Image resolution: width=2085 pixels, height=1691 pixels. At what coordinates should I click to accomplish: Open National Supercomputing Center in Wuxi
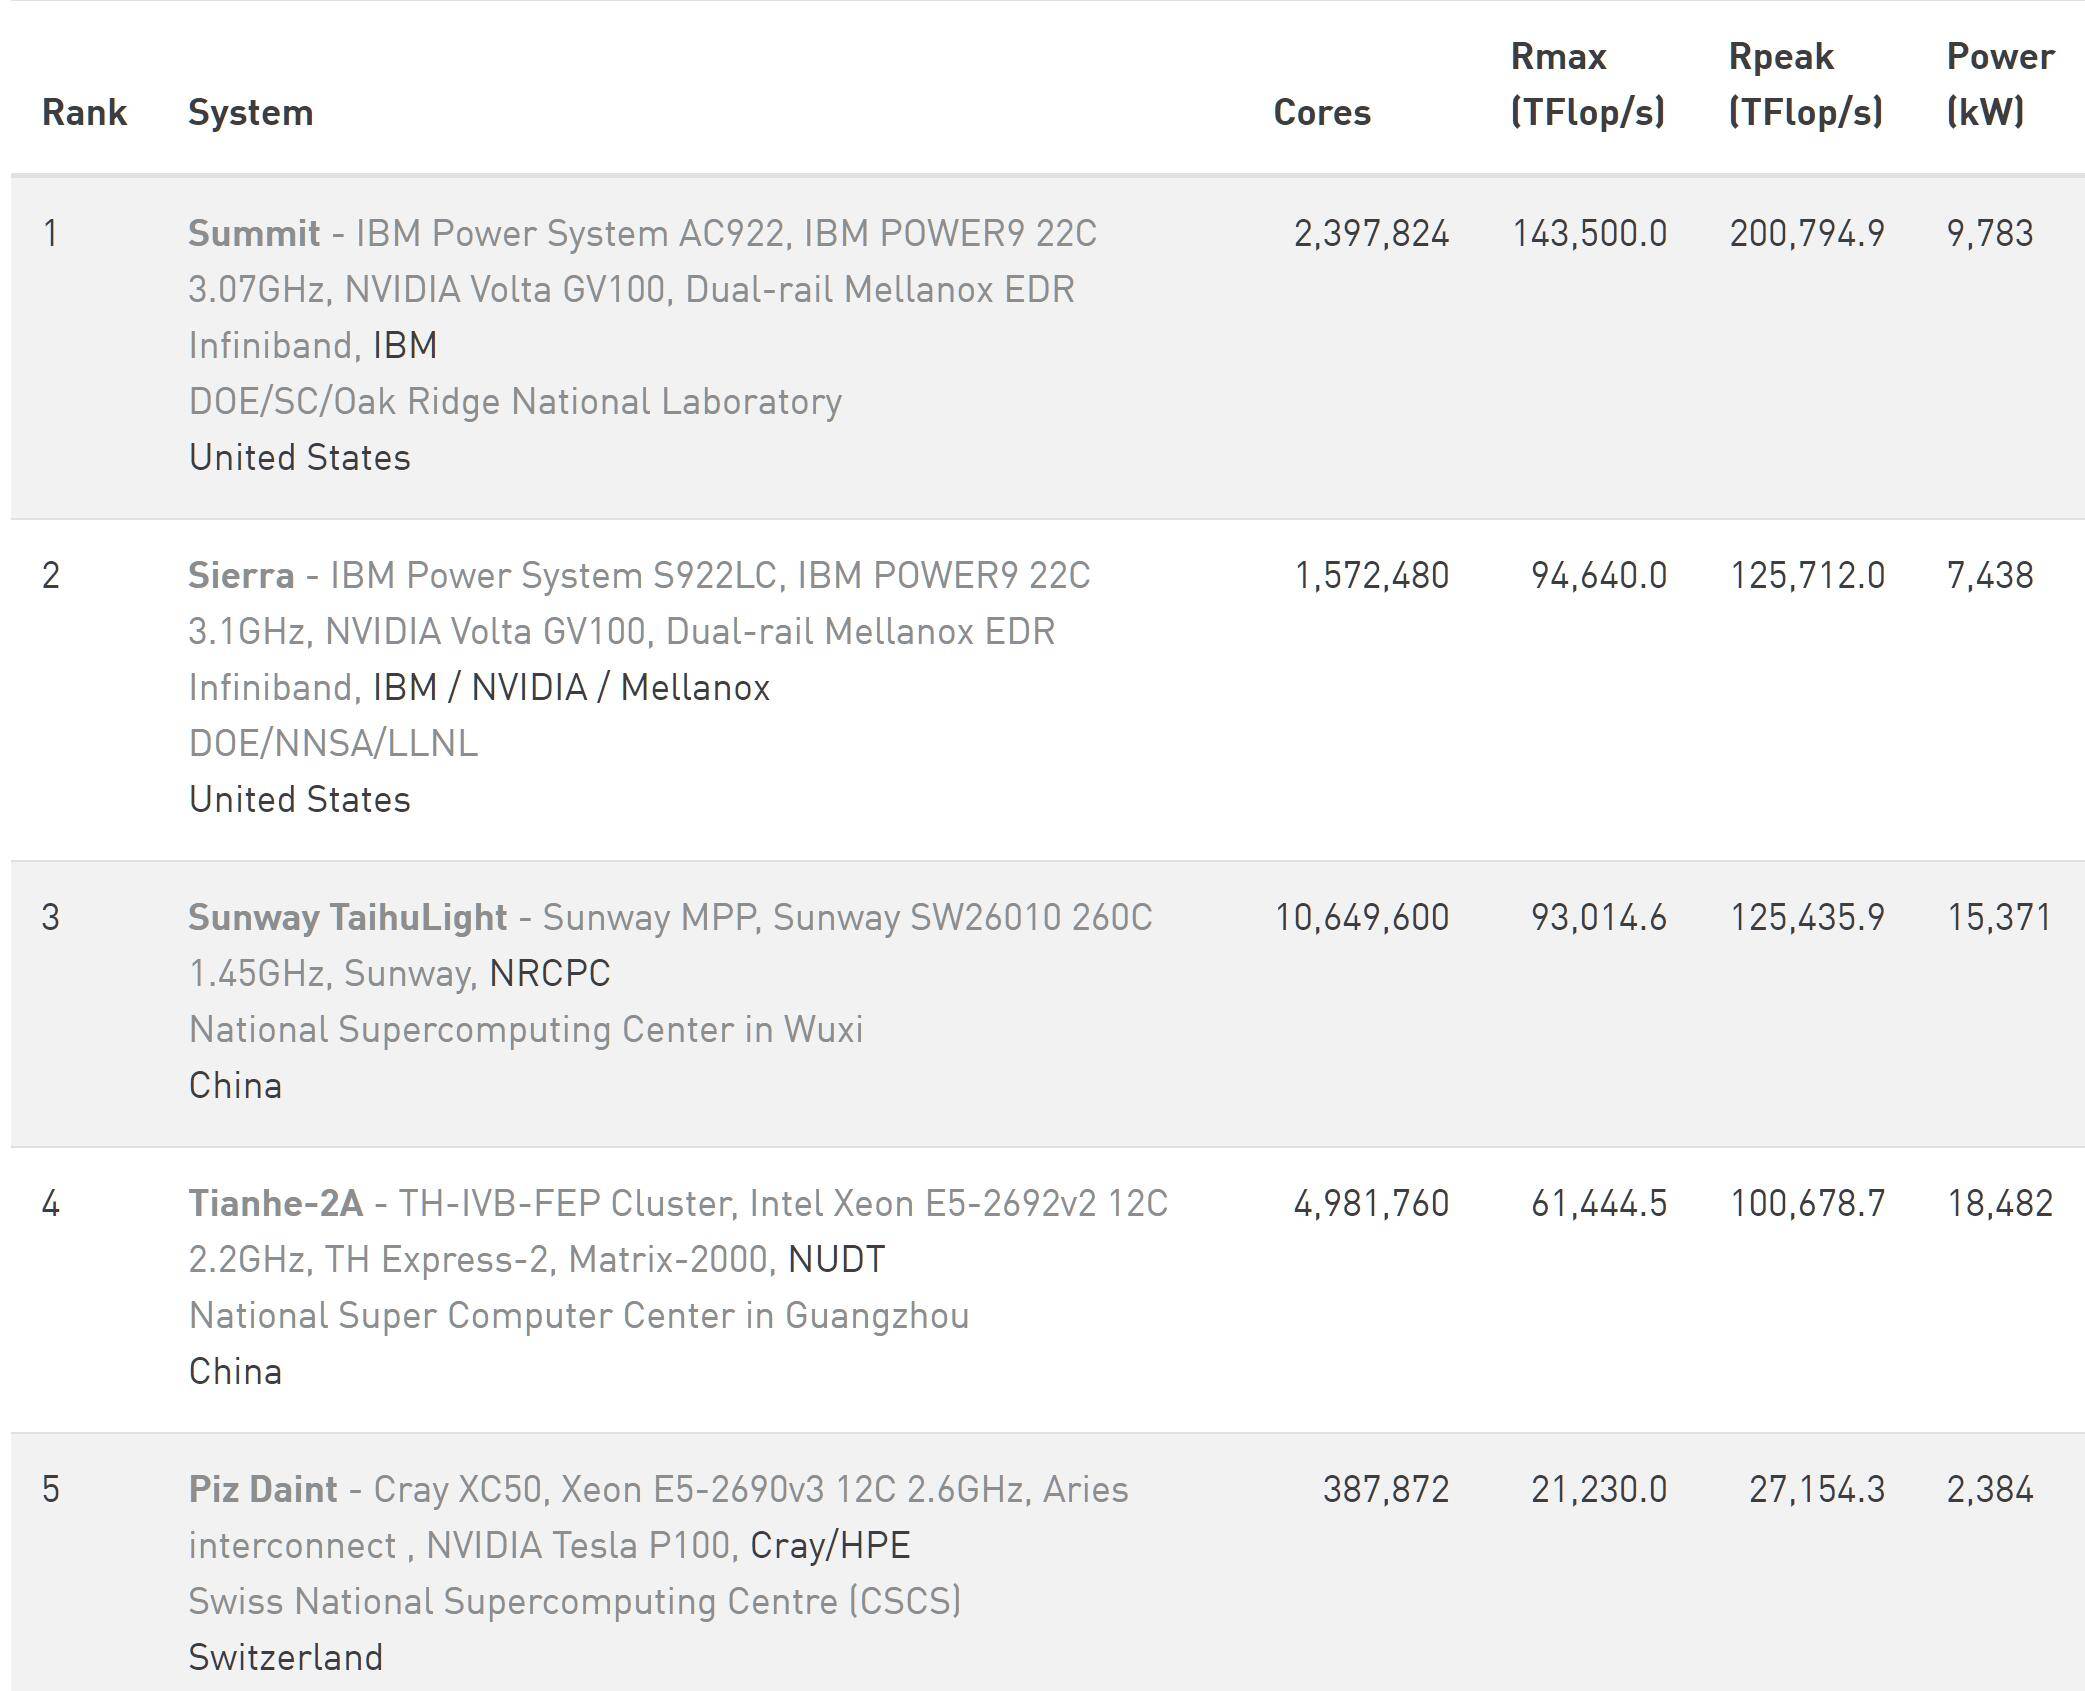pos(525,1029)
